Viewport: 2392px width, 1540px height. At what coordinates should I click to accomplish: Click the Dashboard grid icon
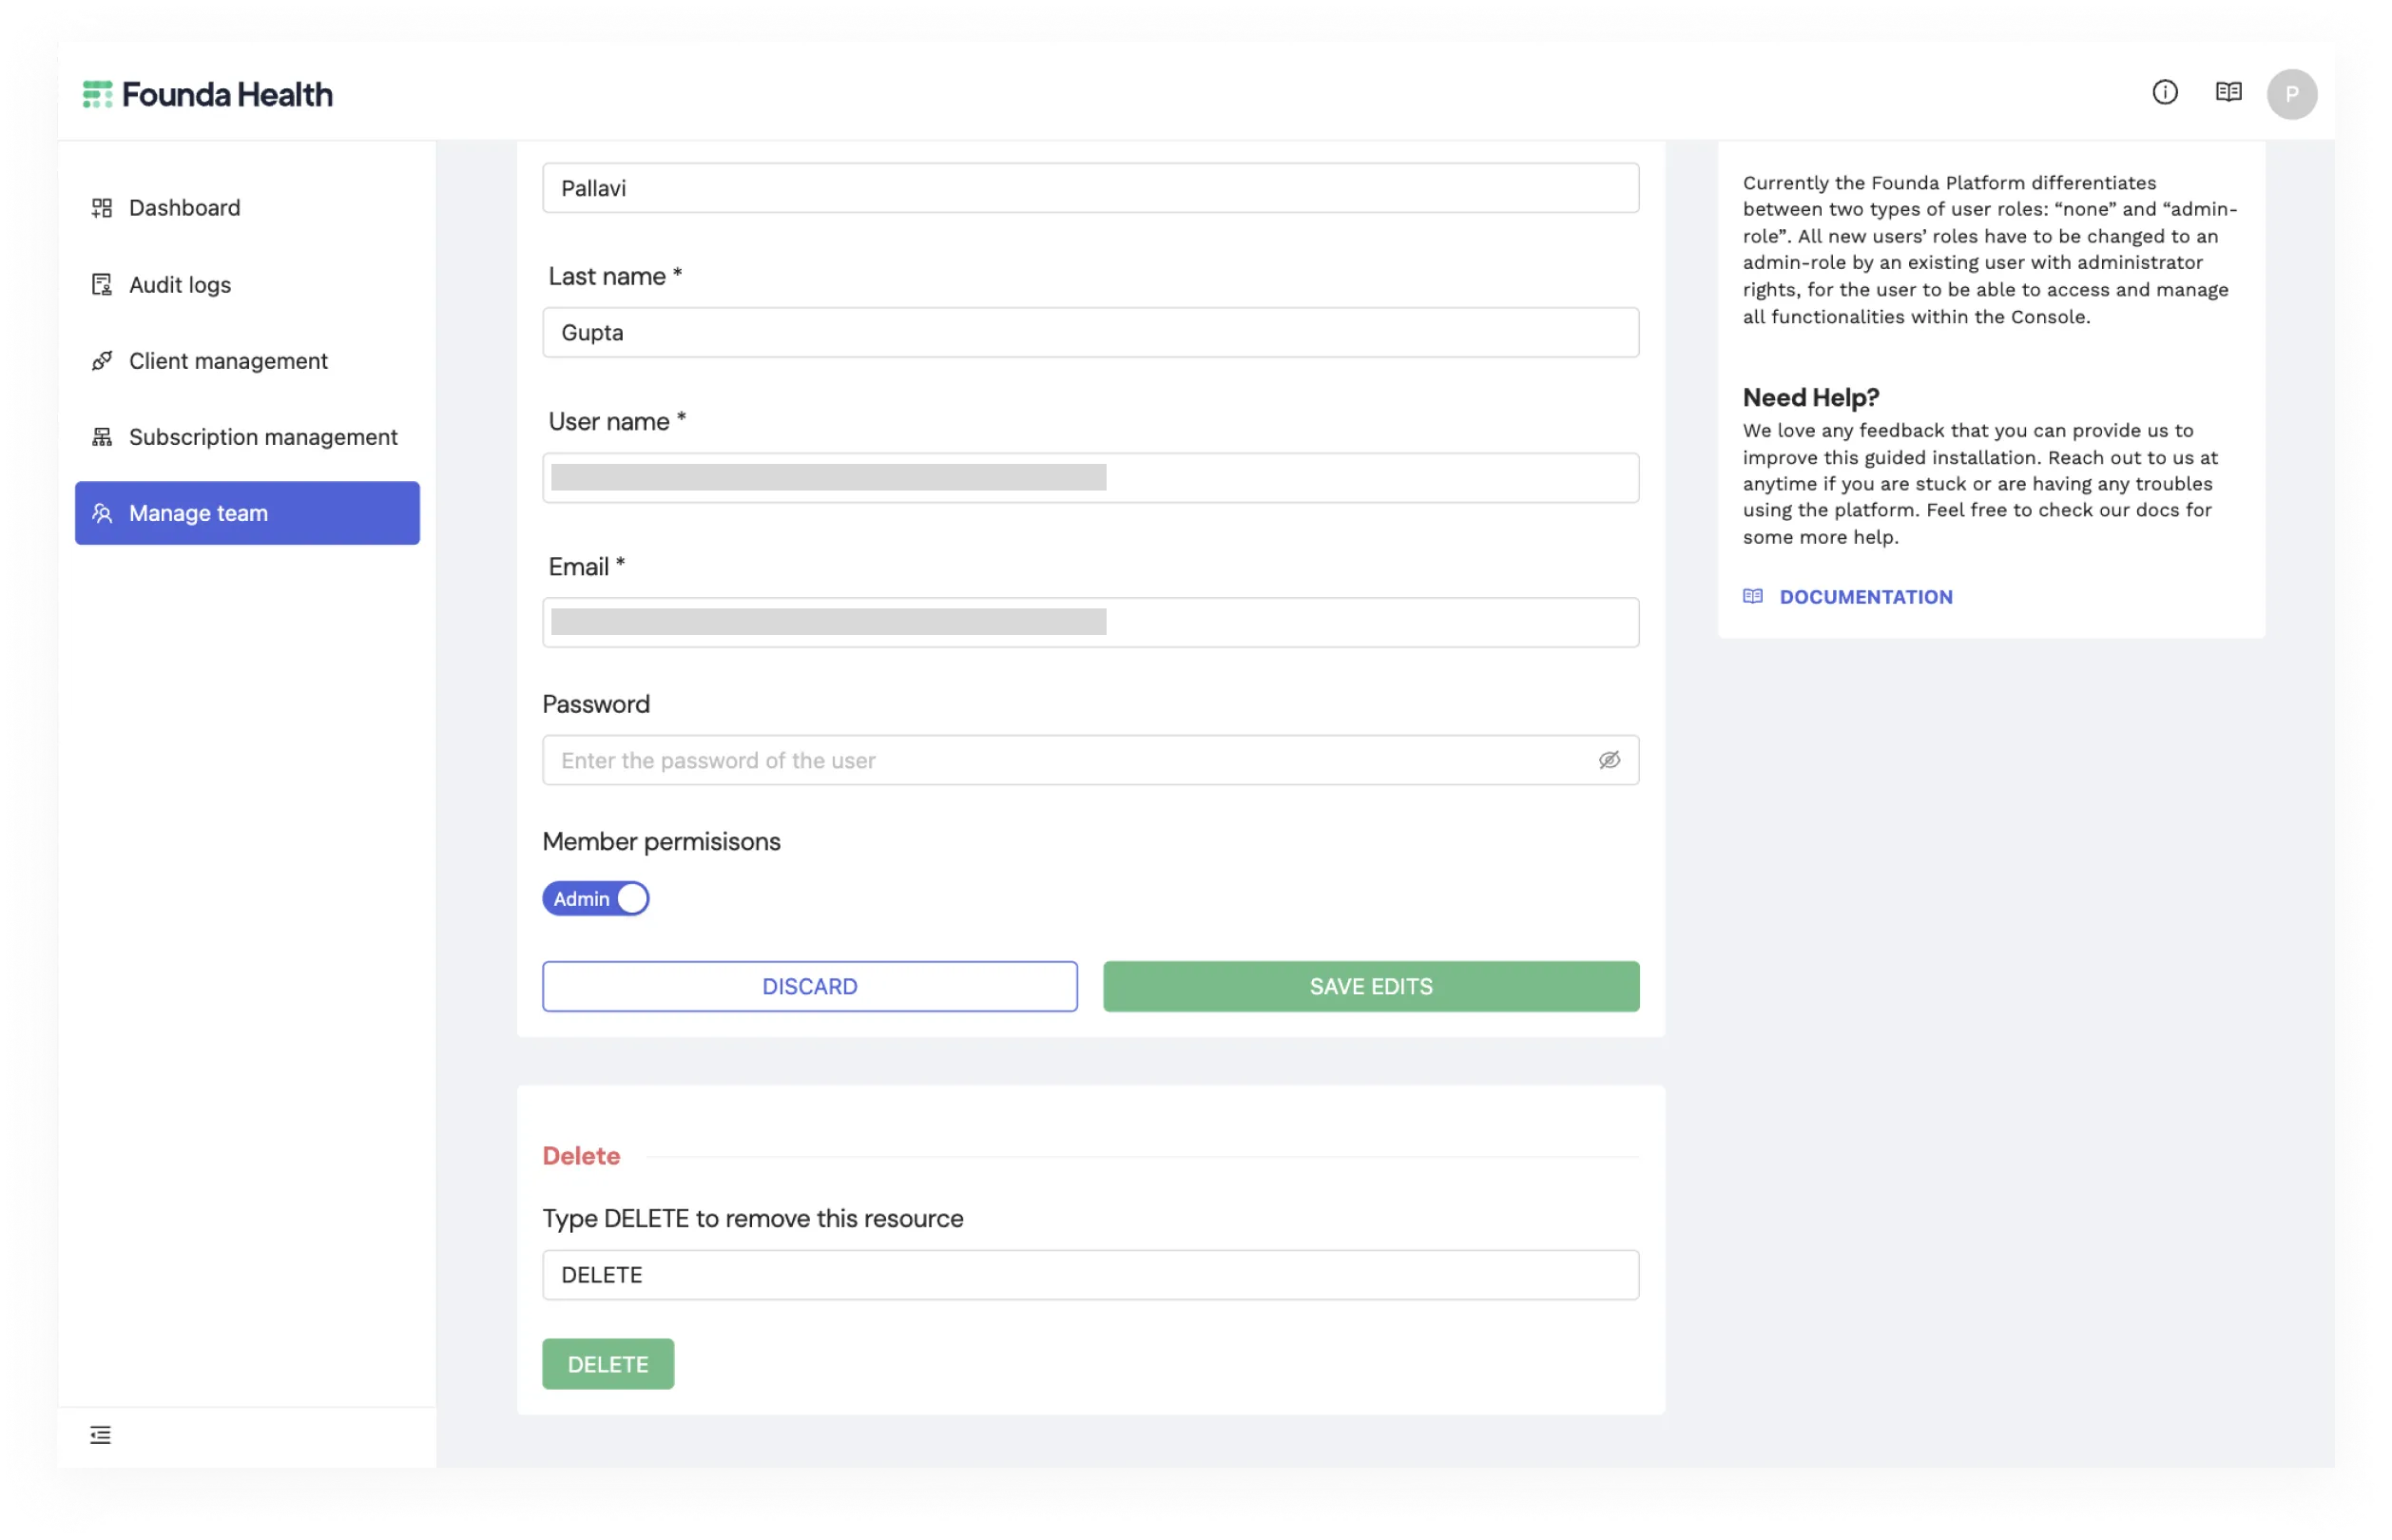(x=102, y=208)
